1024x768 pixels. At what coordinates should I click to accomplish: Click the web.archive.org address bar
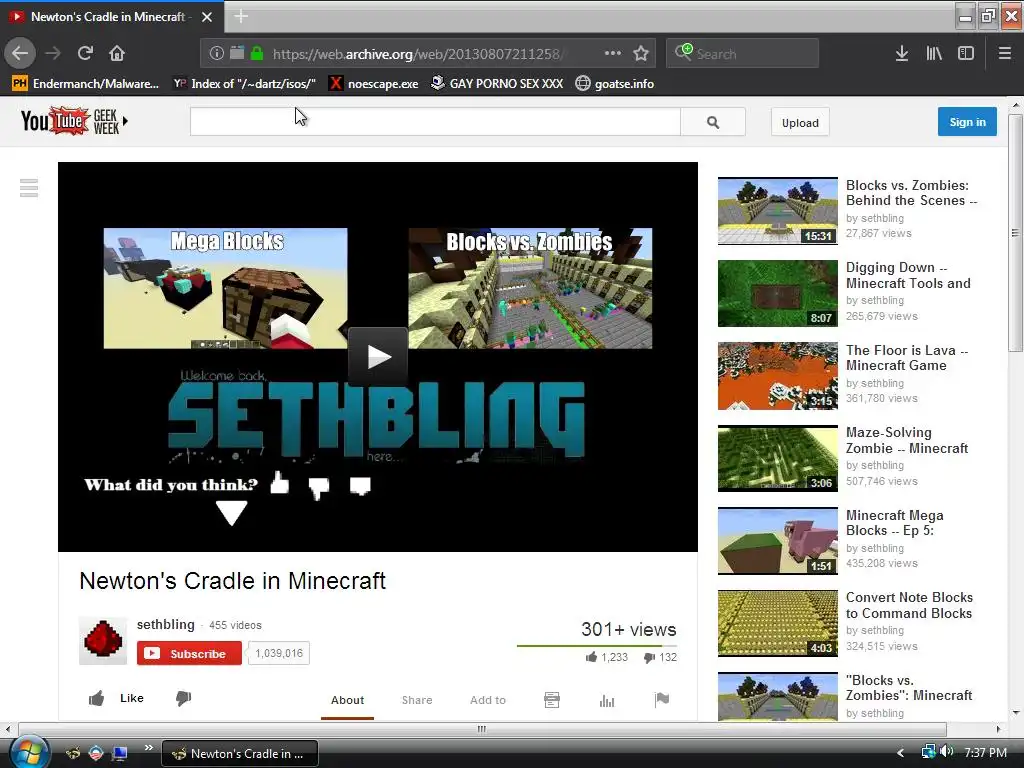coord(418,54)
